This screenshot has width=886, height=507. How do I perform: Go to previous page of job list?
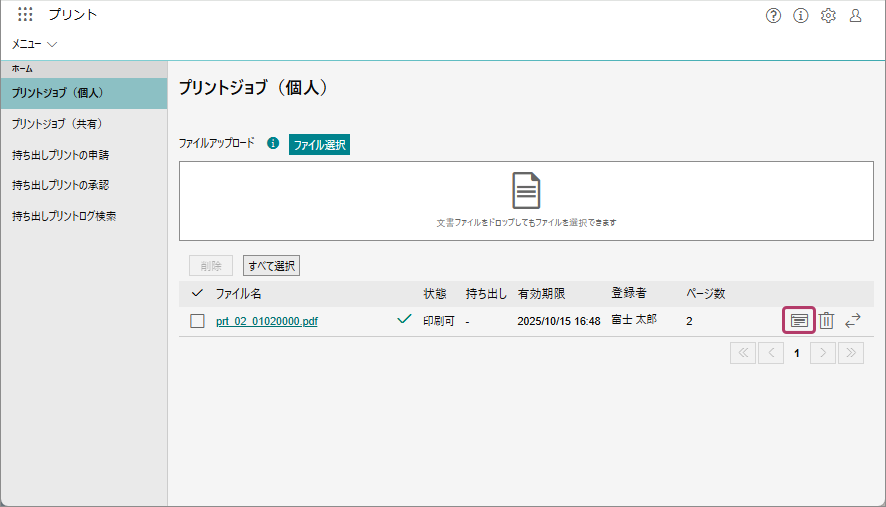coord(771,353)
